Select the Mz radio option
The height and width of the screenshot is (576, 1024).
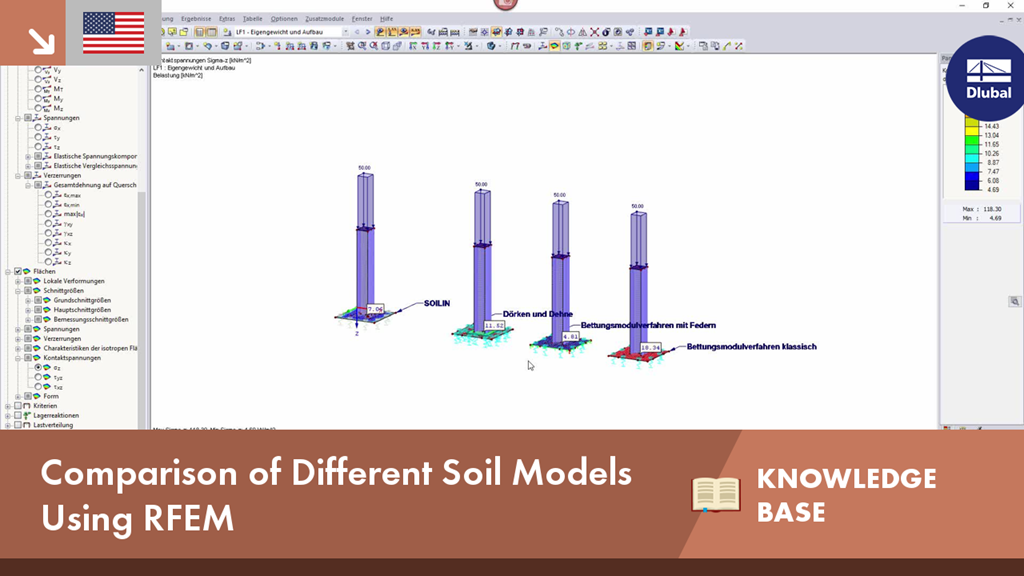pos(38,108)
